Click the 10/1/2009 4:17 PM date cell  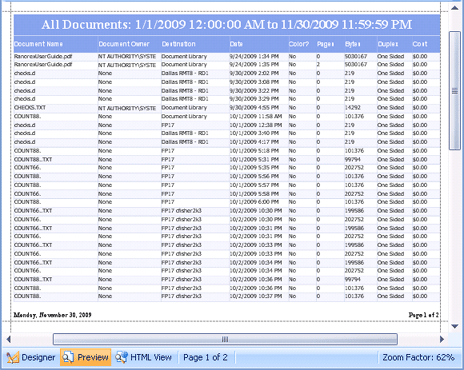tap(254, 142)
